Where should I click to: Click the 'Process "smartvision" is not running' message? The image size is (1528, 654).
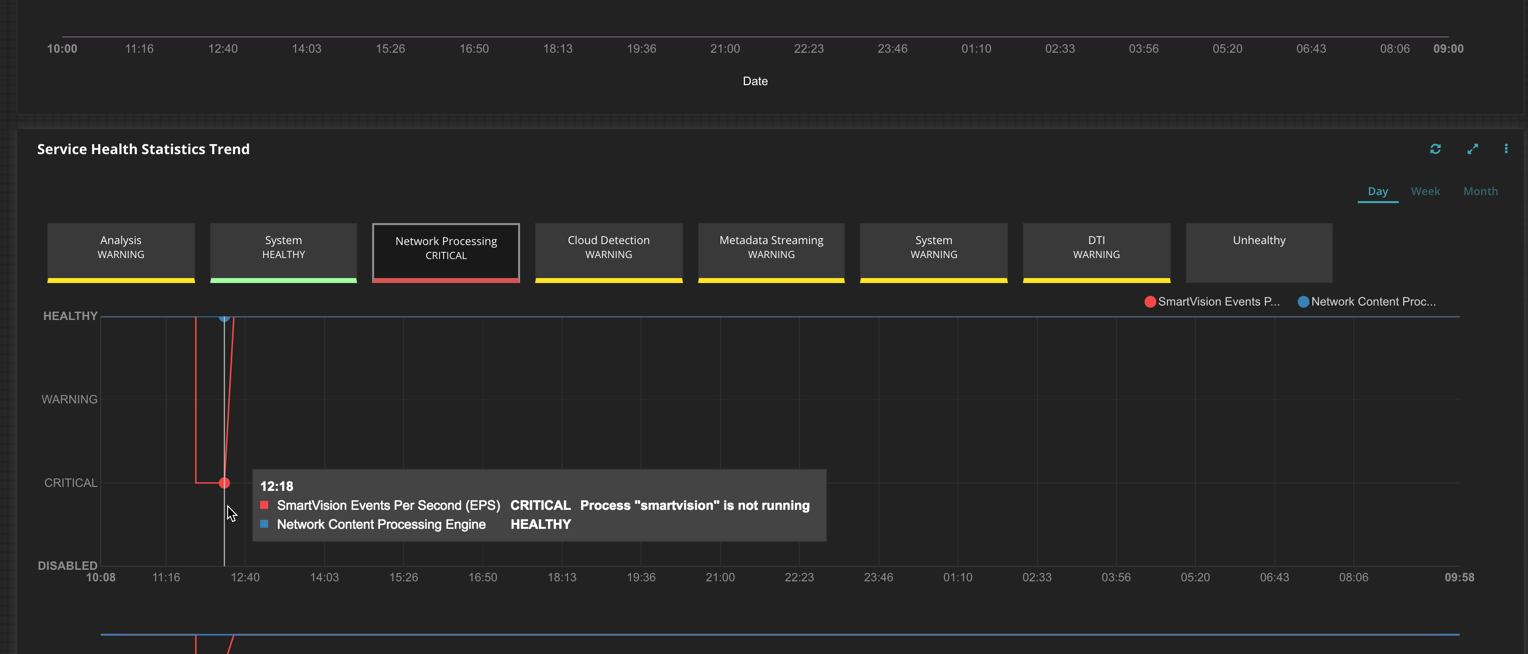coord(695,505)
